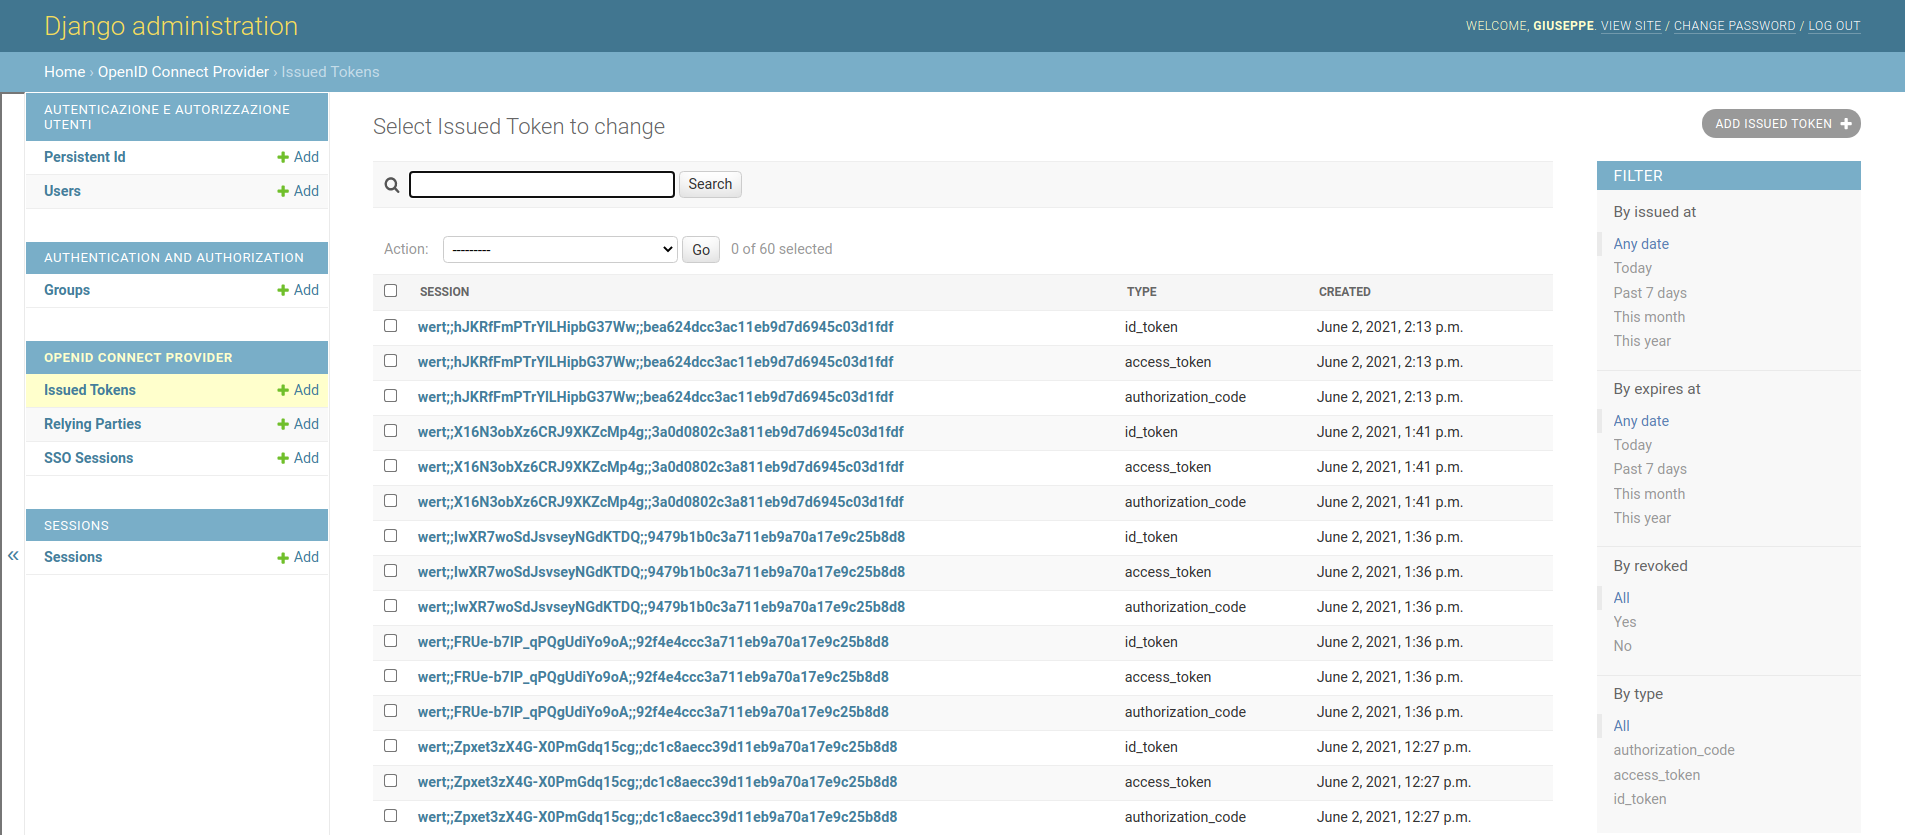This screenshot has width=1905, height=835.
Task: Open the Zpxet3zX4G id_token session link
Action: click(657, 747)
